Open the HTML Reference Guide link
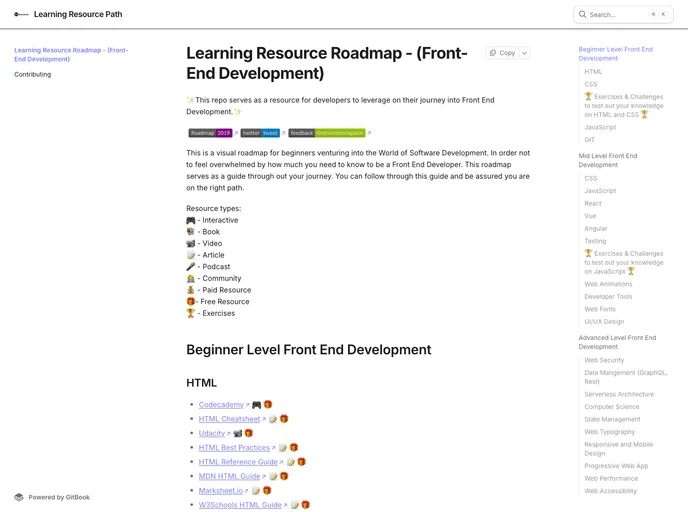The width and height of the screenshot is (688, 512). click(x=238, y=462)
